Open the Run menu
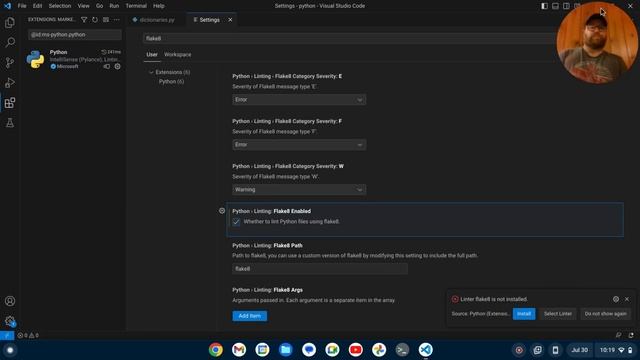Viewport: 640px width, 360px height. (114, 6)
